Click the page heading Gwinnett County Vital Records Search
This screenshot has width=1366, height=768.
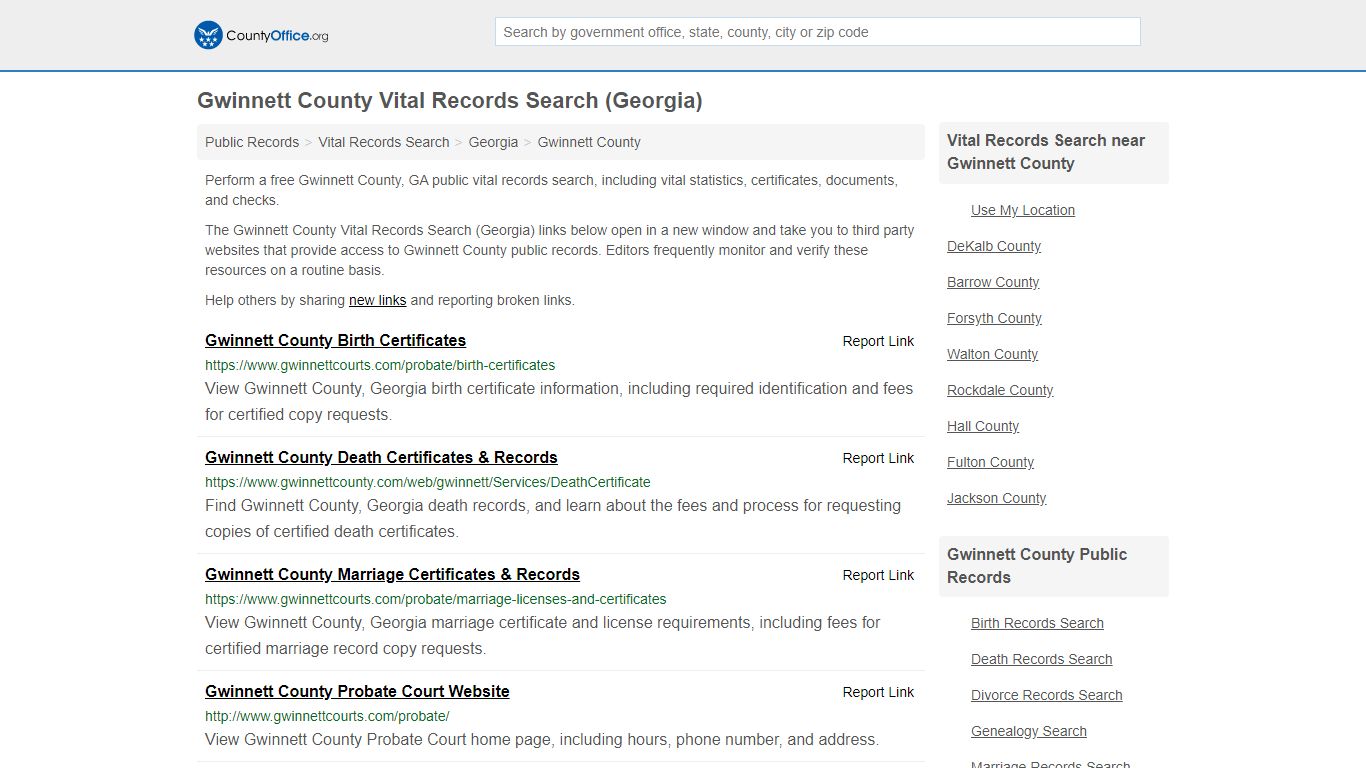tap(450, 101)
